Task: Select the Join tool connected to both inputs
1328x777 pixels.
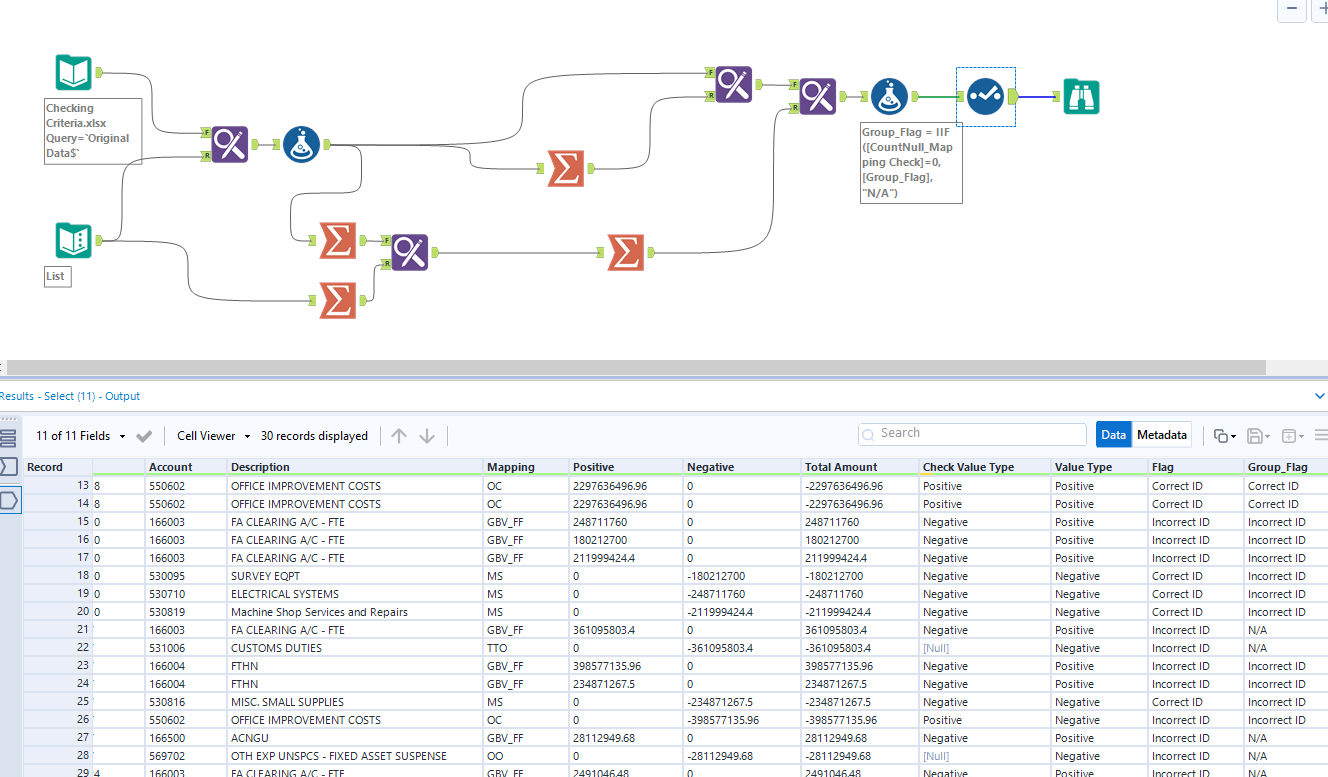Action: pyautogui.click(x=229, y=144)
